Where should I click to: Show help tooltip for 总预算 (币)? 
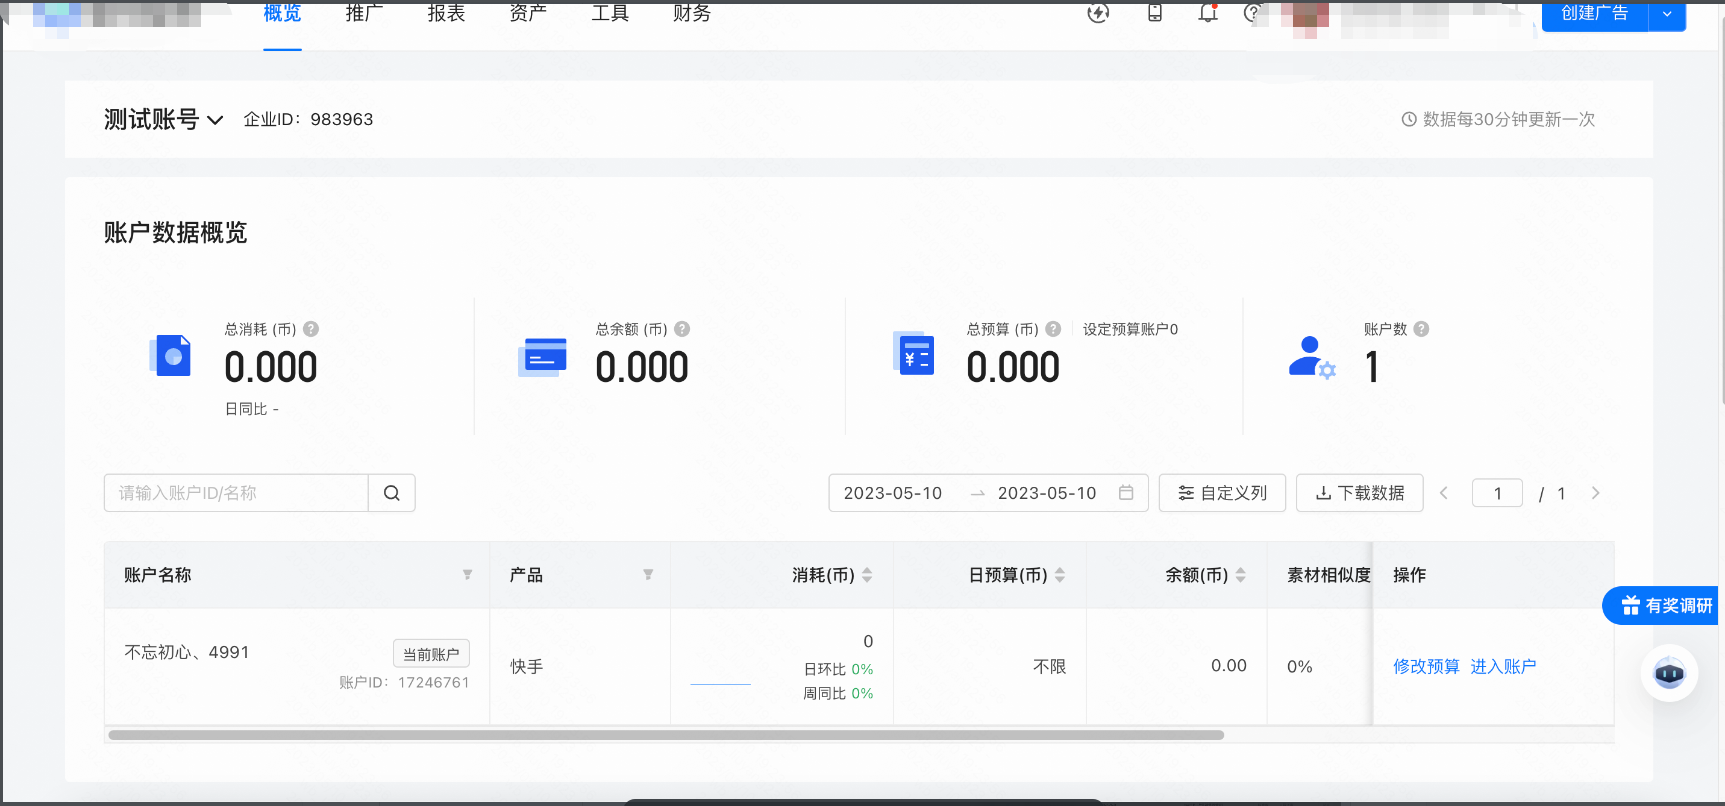pos(1053,329)
